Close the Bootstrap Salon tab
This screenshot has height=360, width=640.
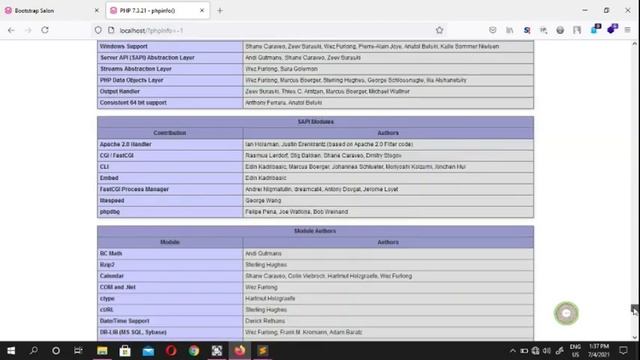(97, 11)
